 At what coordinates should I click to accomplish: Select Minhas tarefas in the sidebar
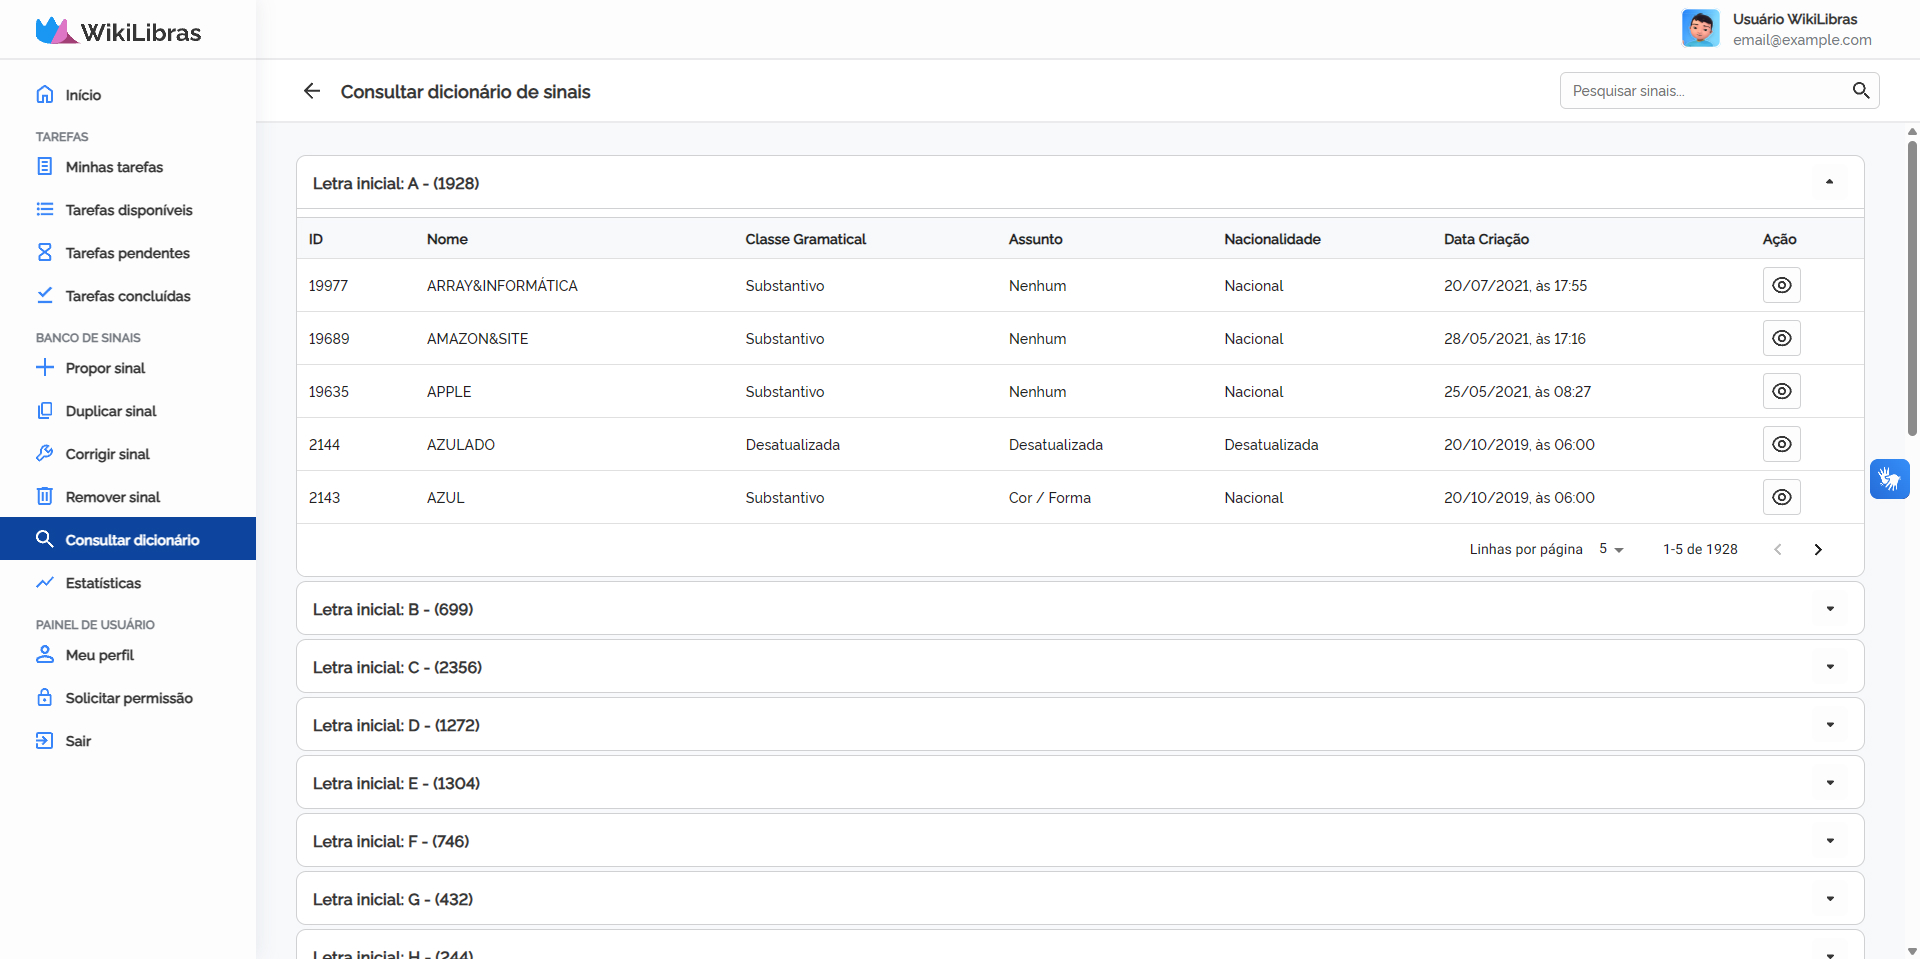(114, 167)
